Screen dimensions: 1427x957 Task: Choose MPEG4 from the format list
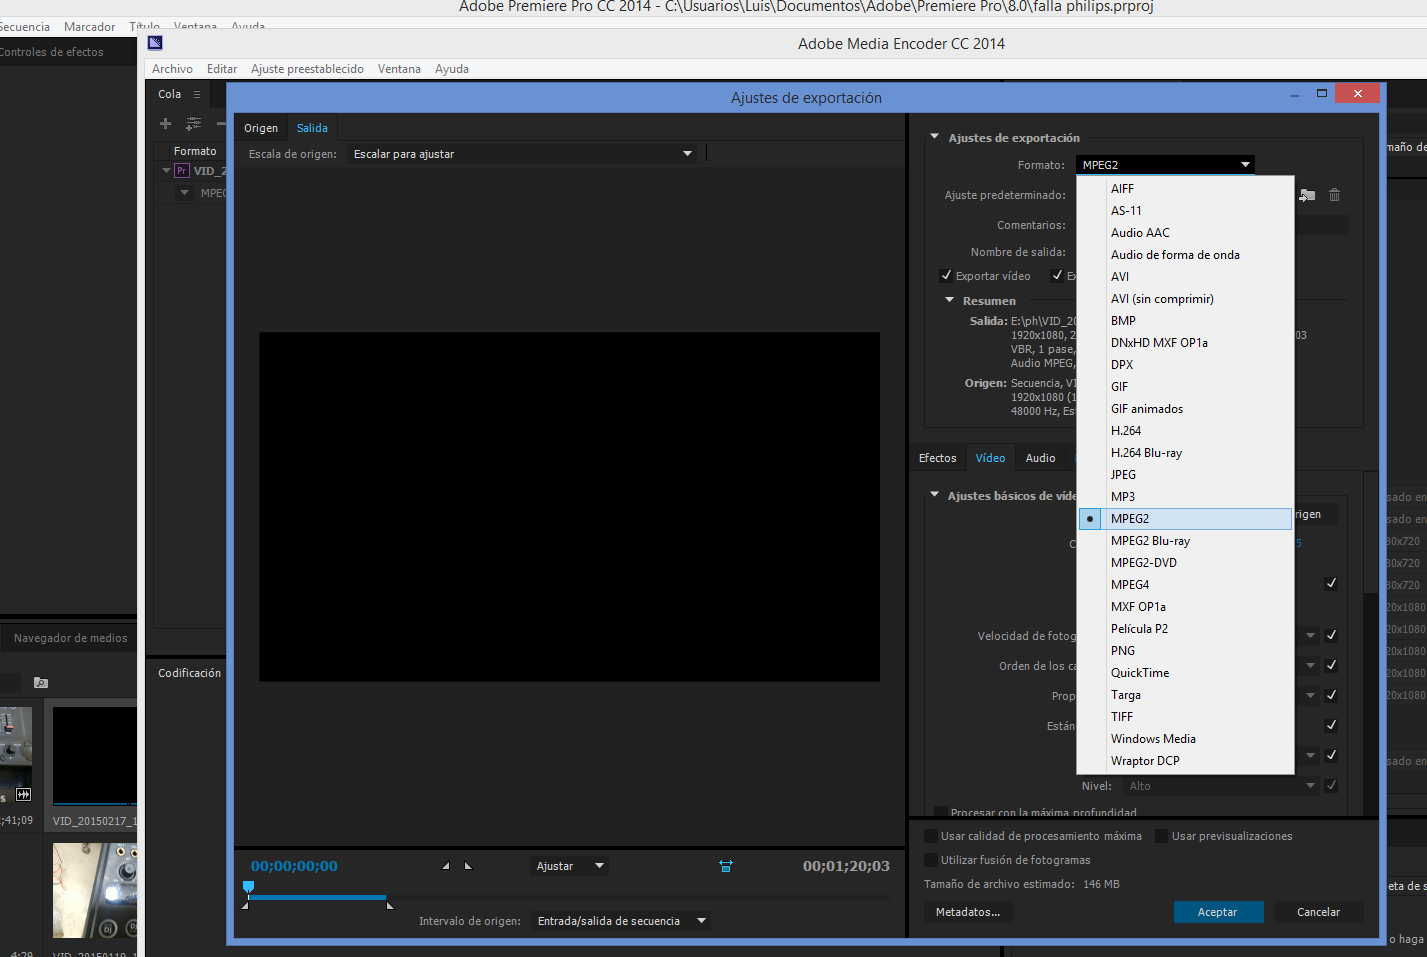click(x=1185, y=585)
